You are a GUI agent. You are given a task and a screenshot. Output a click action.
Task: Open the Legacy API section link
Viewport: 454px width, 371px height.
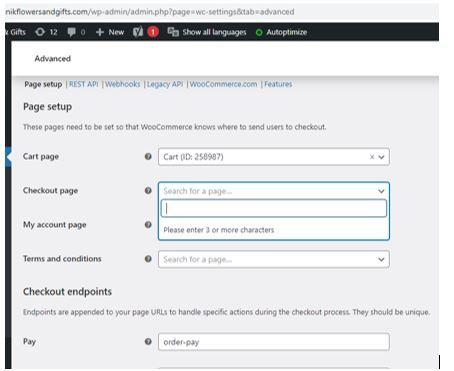(165, 84)
